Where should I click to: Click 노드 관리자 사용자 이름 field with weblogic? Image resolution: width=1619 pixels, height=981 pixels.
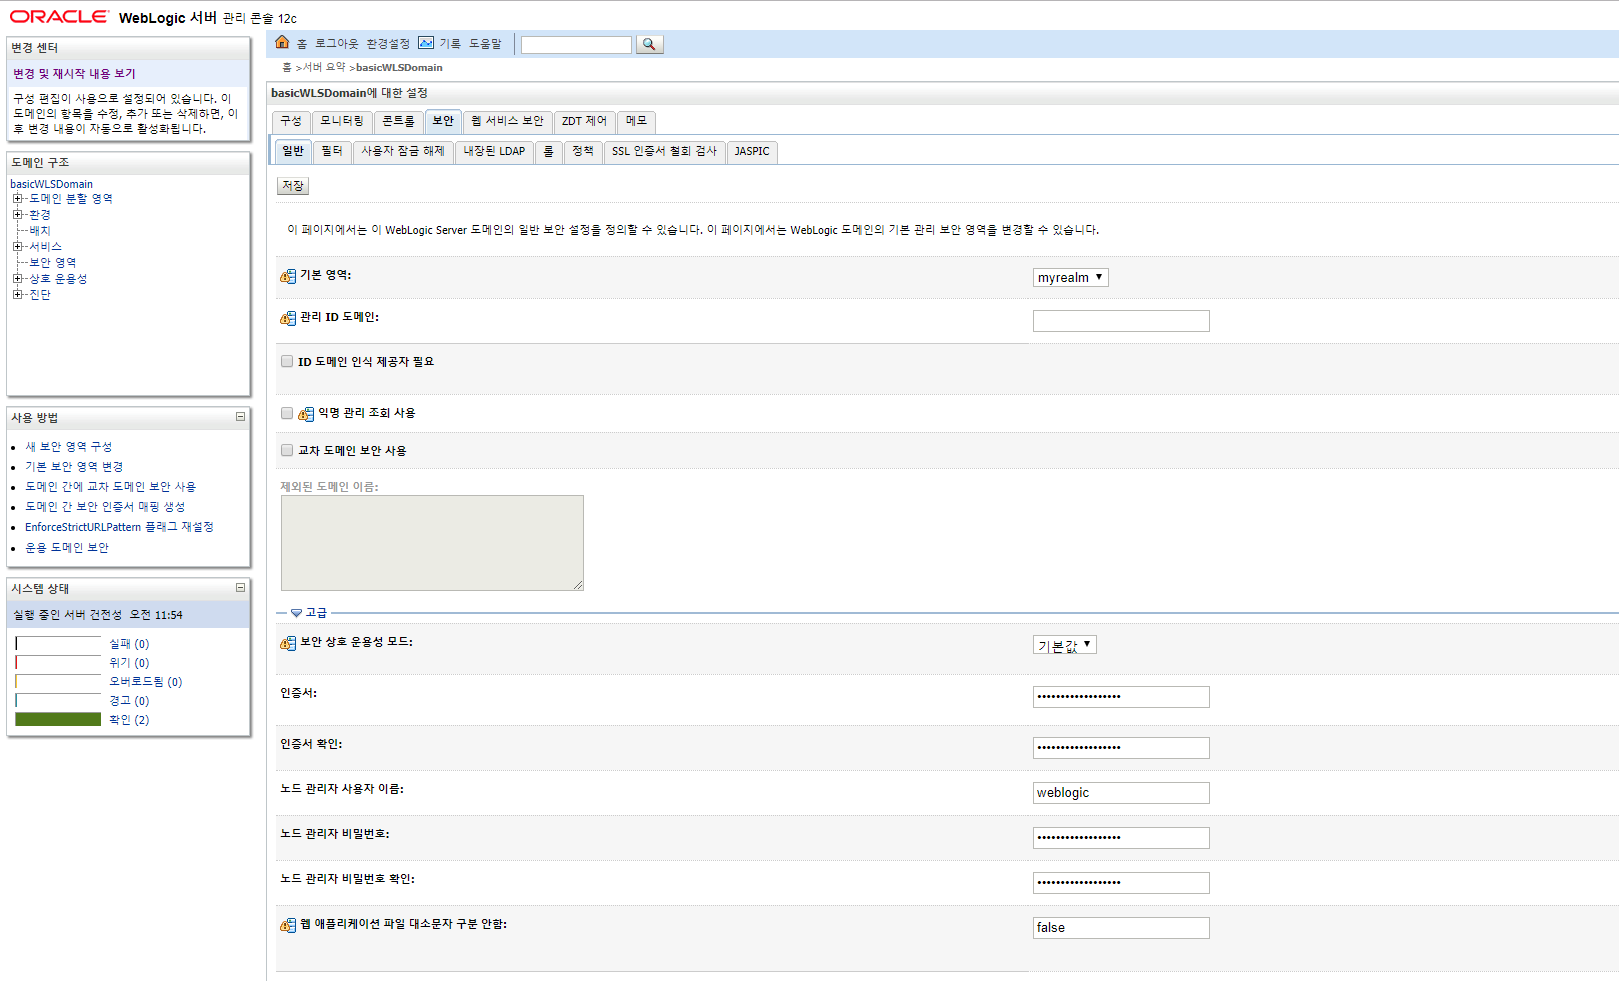(x=1121, y=793)
